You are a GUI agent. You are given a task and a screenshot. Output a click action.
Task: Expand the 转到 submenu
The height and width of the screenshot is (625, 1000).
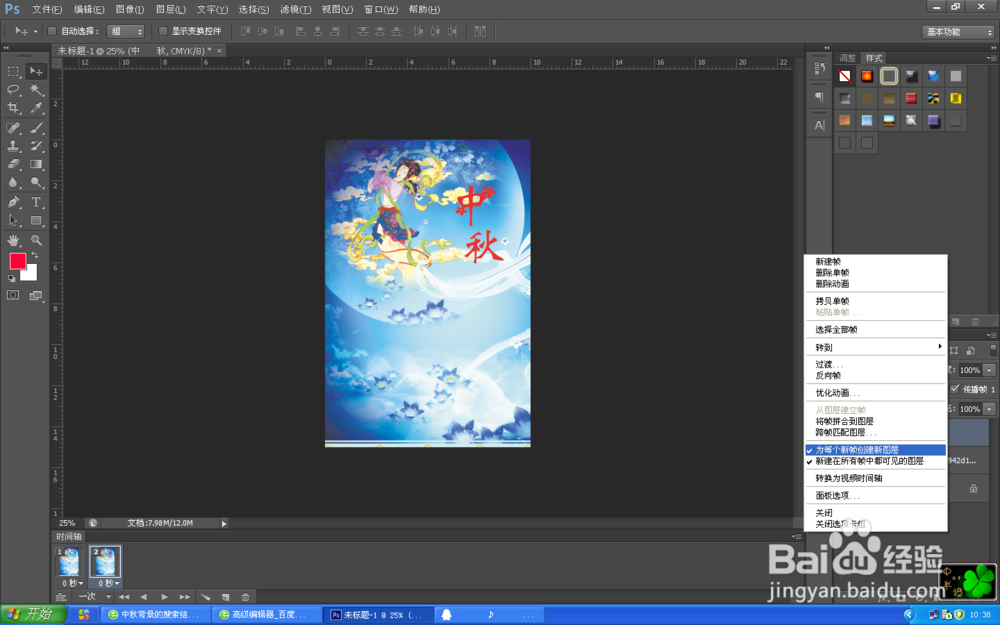coord(876,348)
